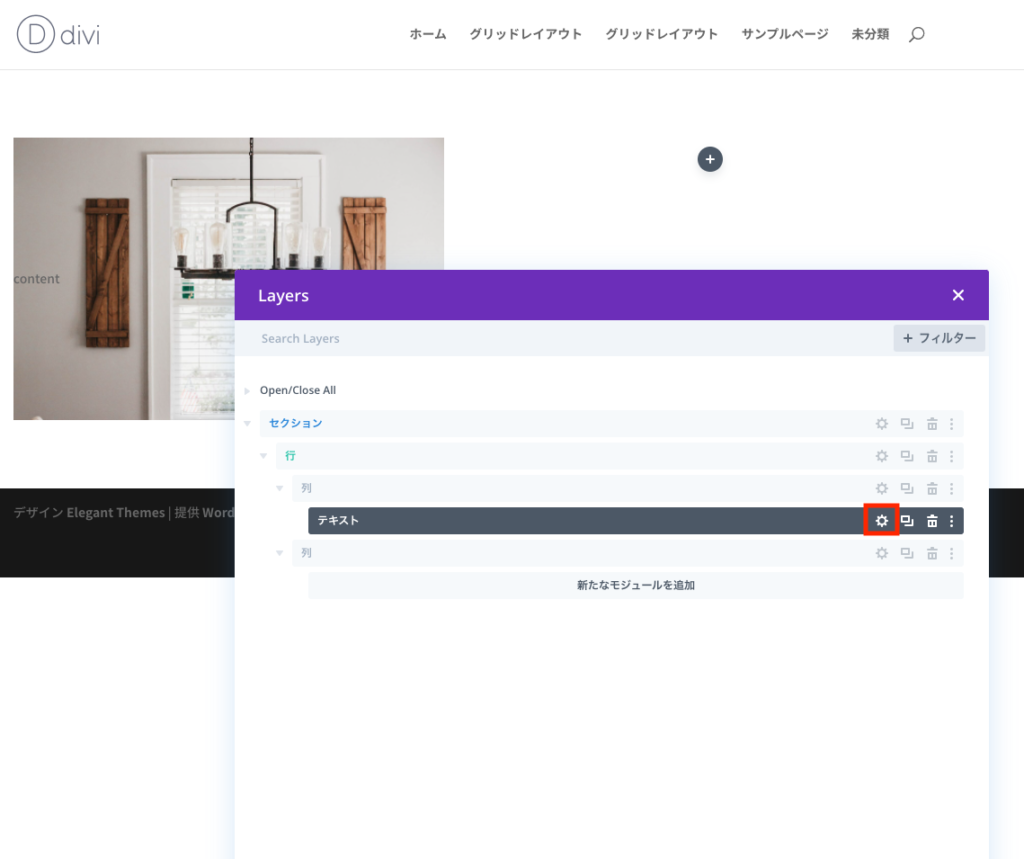This screenshot has height=859, width=1024.
Task: Click the search magnifier in header
Action: [x=916, y=35]
